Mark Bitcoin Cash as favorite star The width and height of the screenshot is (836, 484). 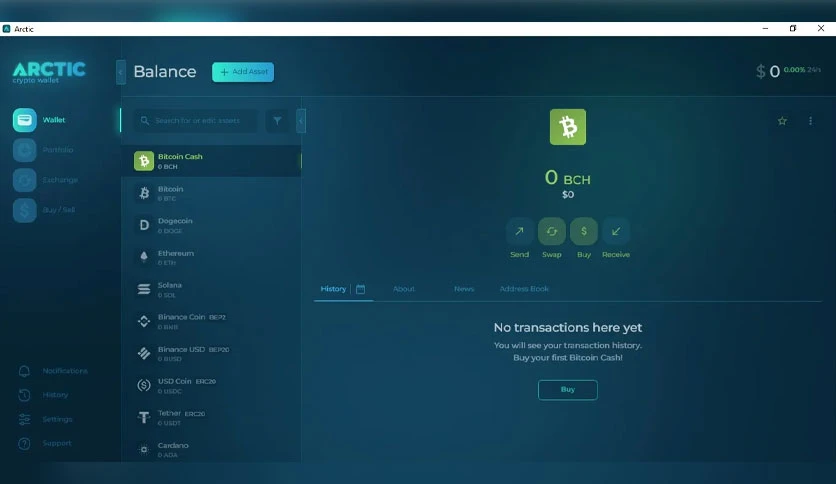point(782,121)
